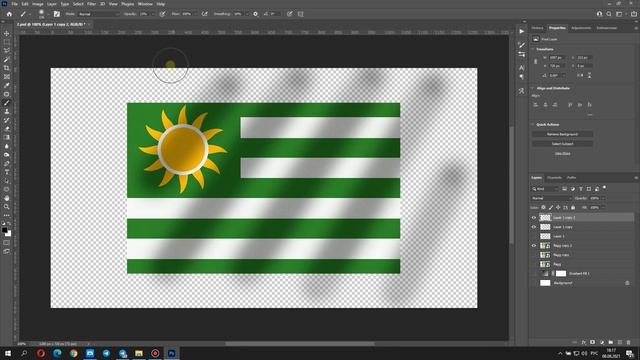Open smoothing options gear icon

[256, 14]
